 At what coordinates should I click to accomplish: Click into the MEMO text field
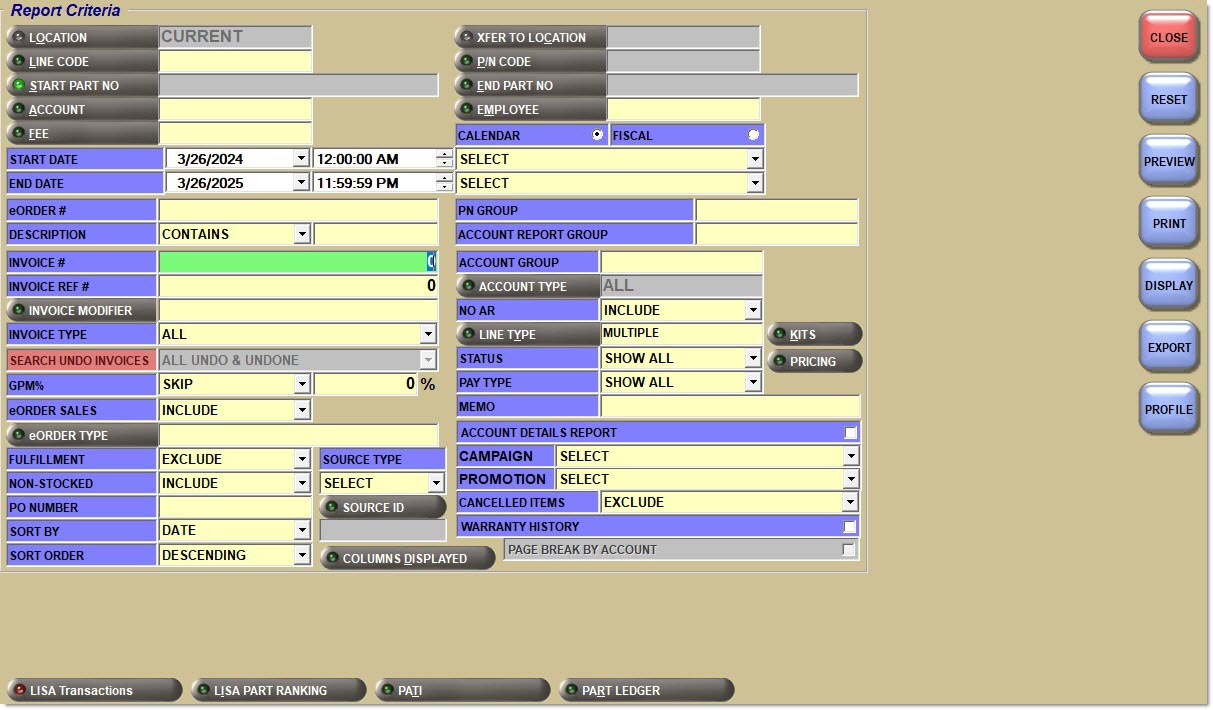(x=729, y=407)
